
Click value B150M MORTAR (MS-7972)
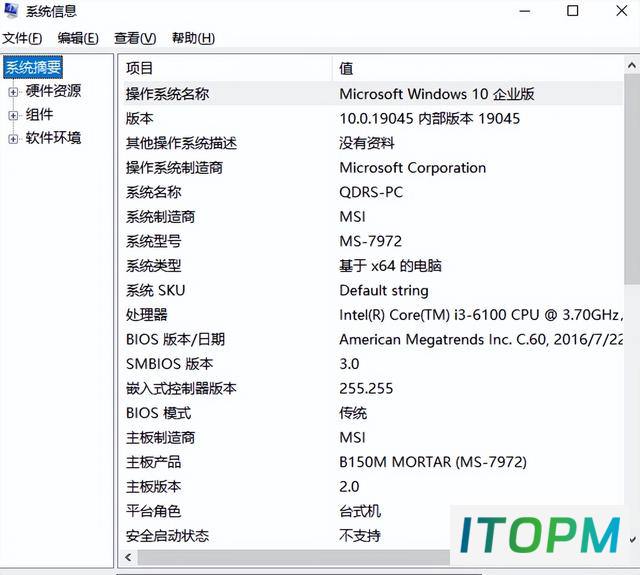(433, 462)
